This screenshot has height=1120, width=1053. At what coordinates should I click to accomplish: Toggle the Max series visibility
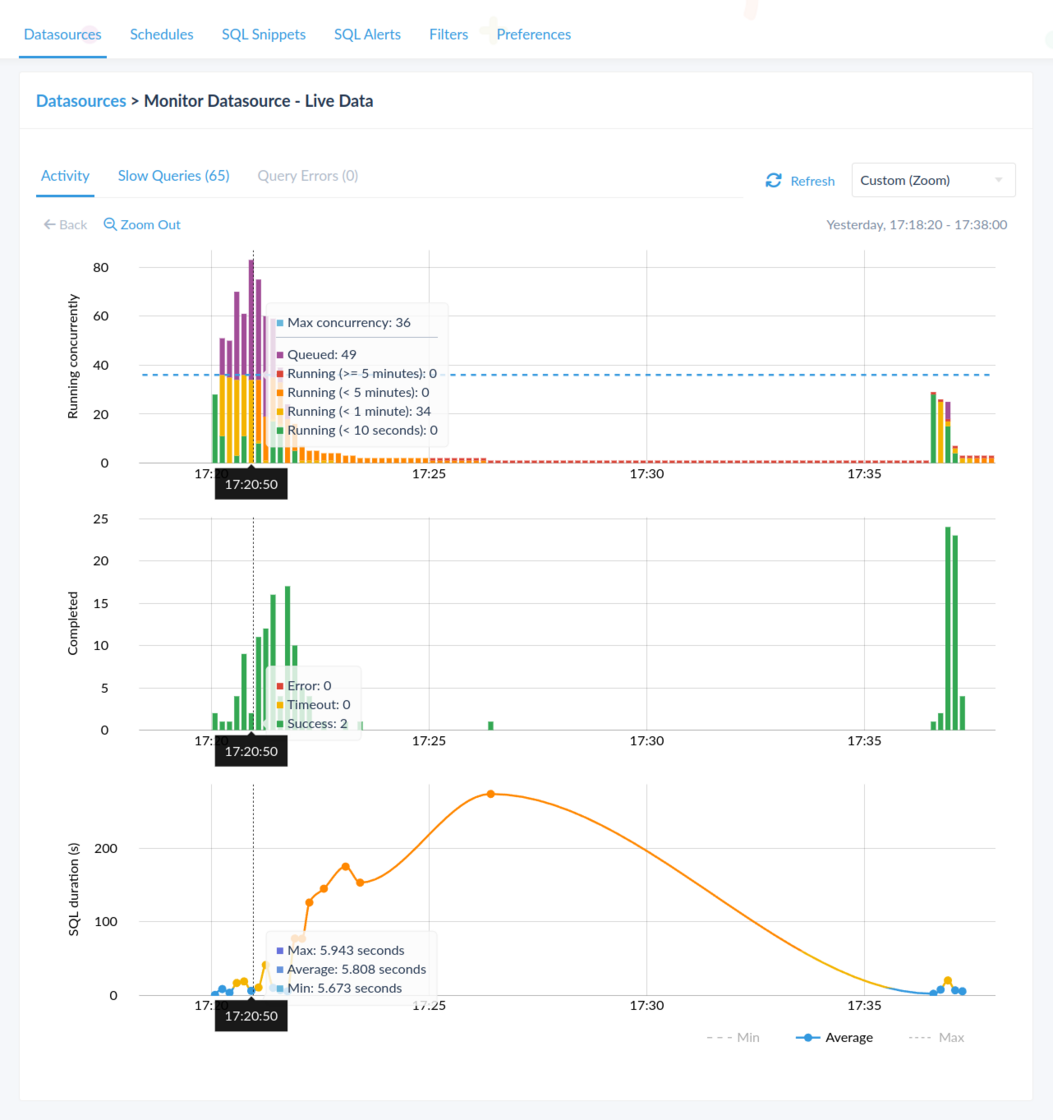point(937,1037)
